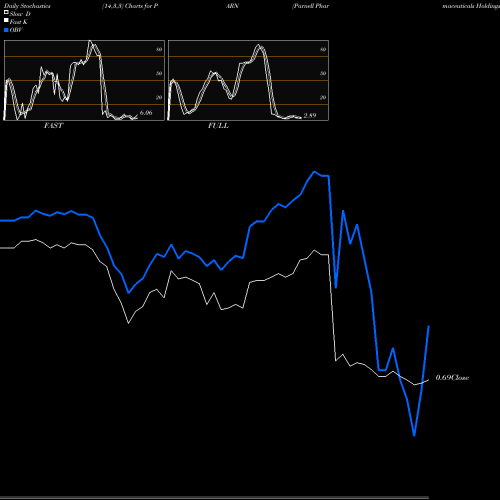Click the Fast K legend swatch
The height and width of the screenshot is (500, 500).
click(x=6, y=20)
